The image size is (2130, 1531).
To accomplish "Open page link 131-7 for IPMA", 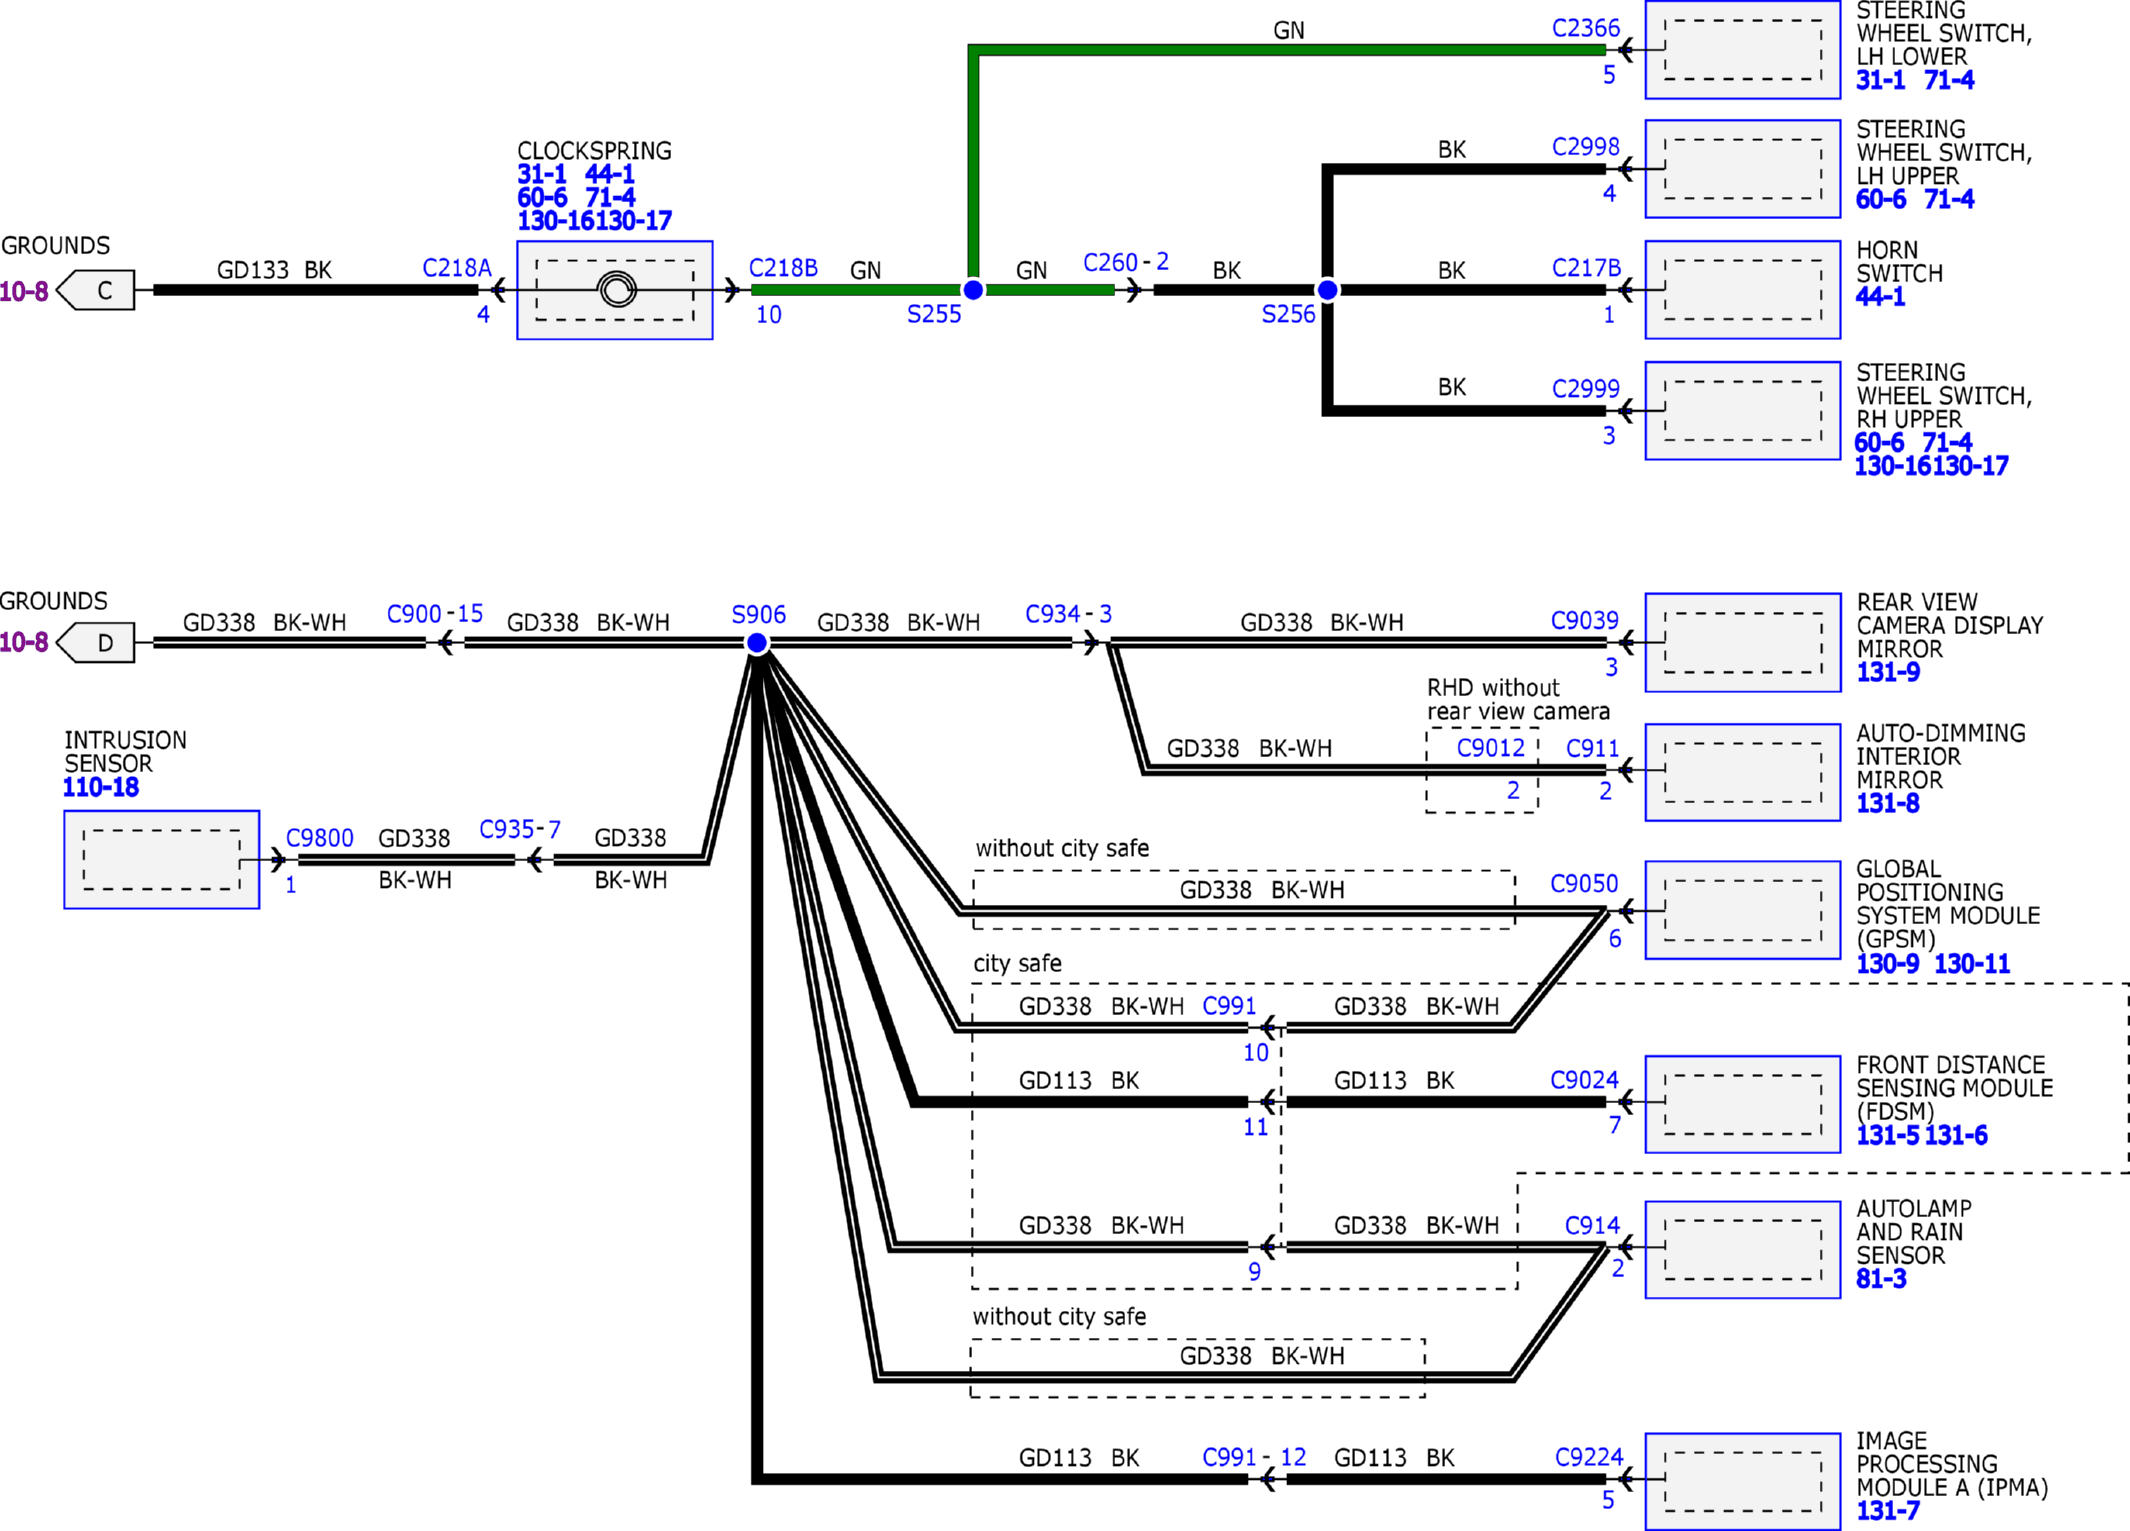I will [x=1888, y=1511].
